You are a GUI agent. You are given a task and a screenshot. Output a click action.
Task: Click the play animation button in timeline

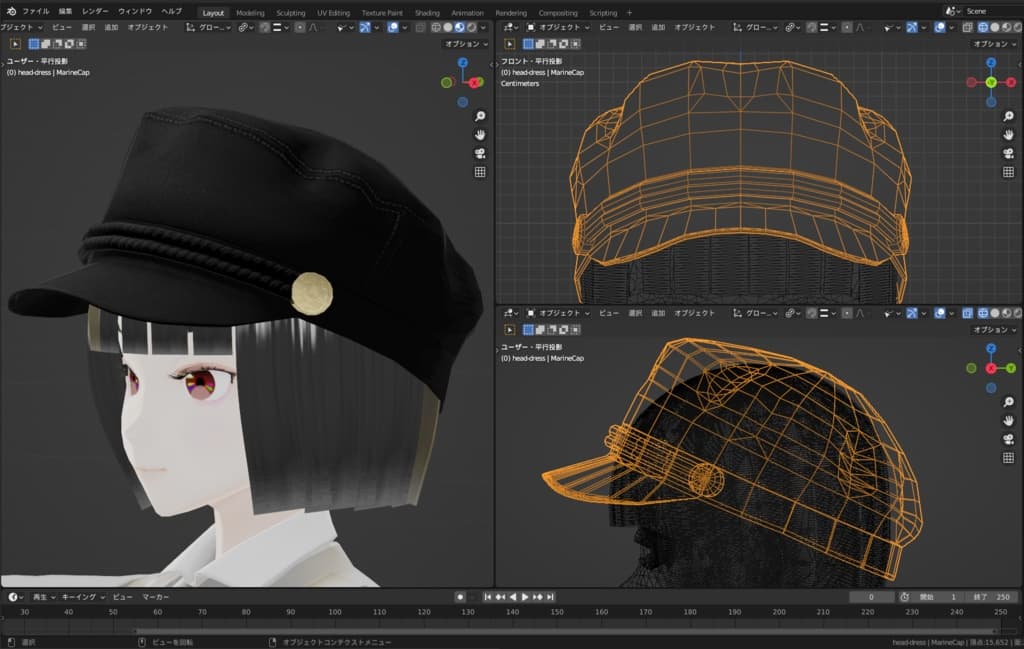[524, 597]
